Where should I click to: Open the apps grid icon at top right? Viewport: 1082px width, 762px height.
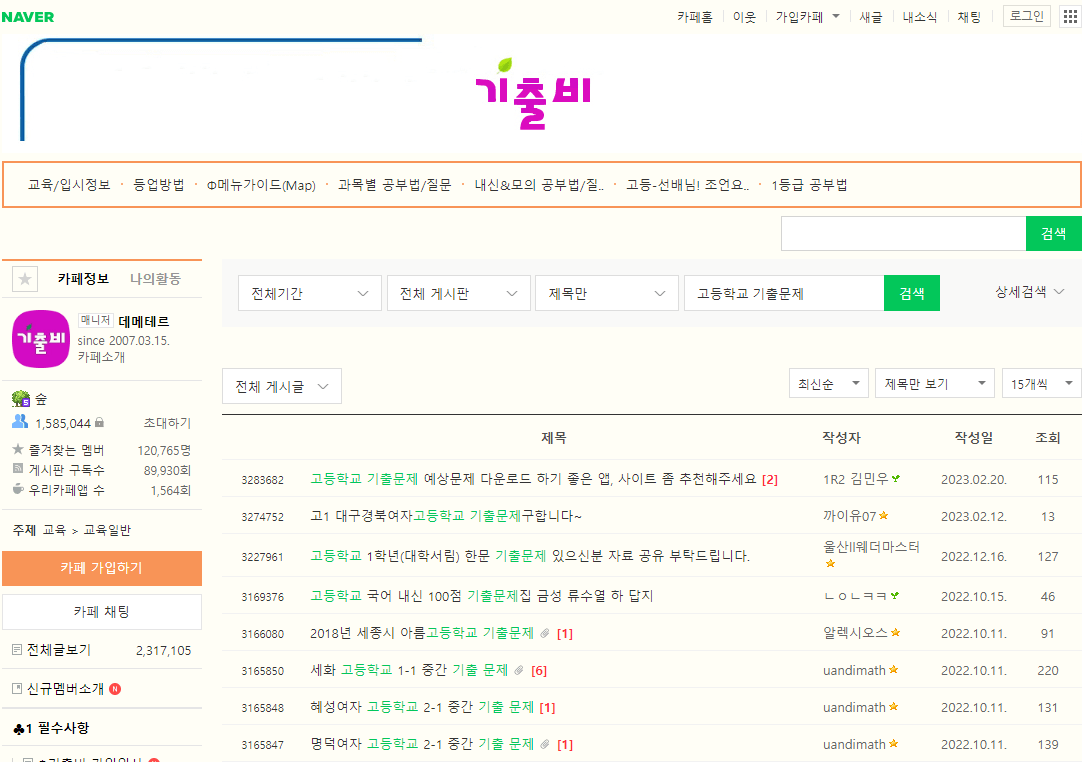(x=1071, y=16)
